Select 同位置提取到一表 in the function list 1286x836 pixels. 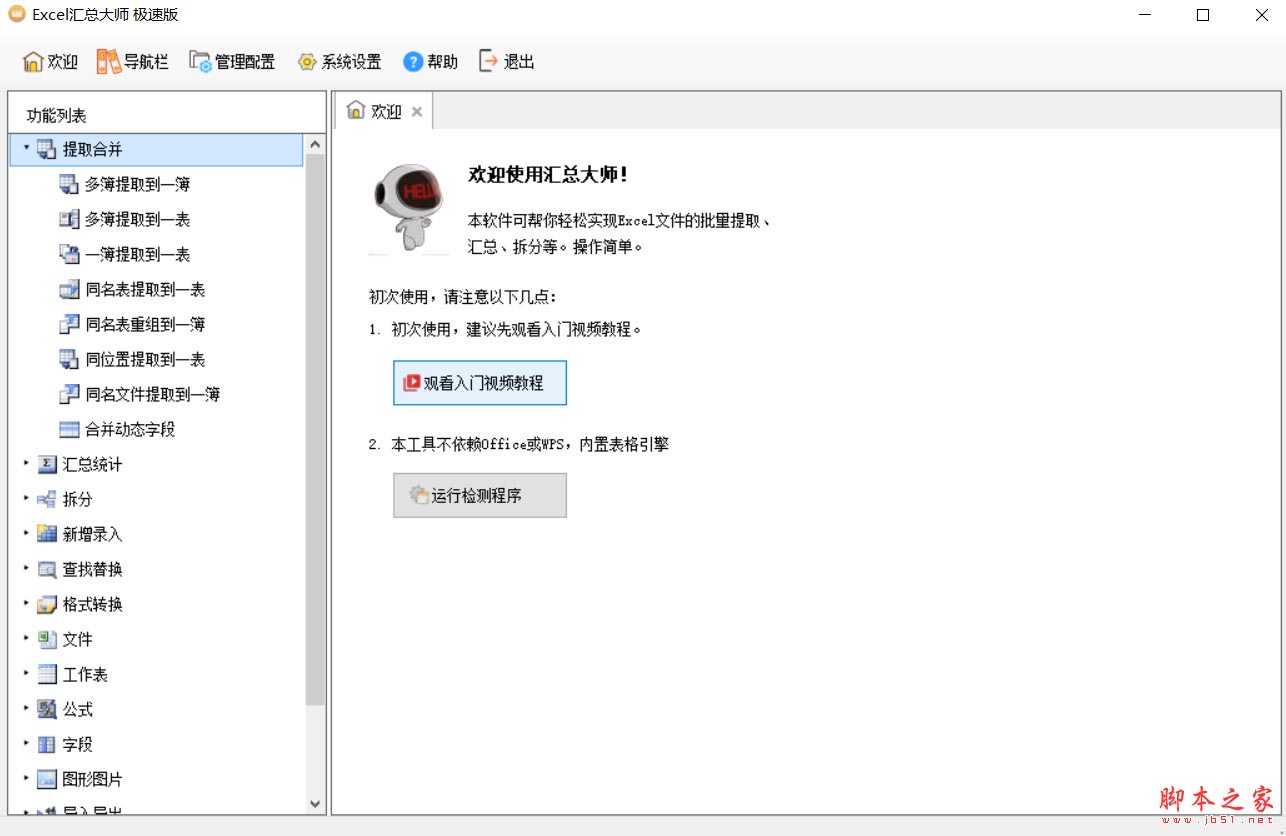click(146, 359)
